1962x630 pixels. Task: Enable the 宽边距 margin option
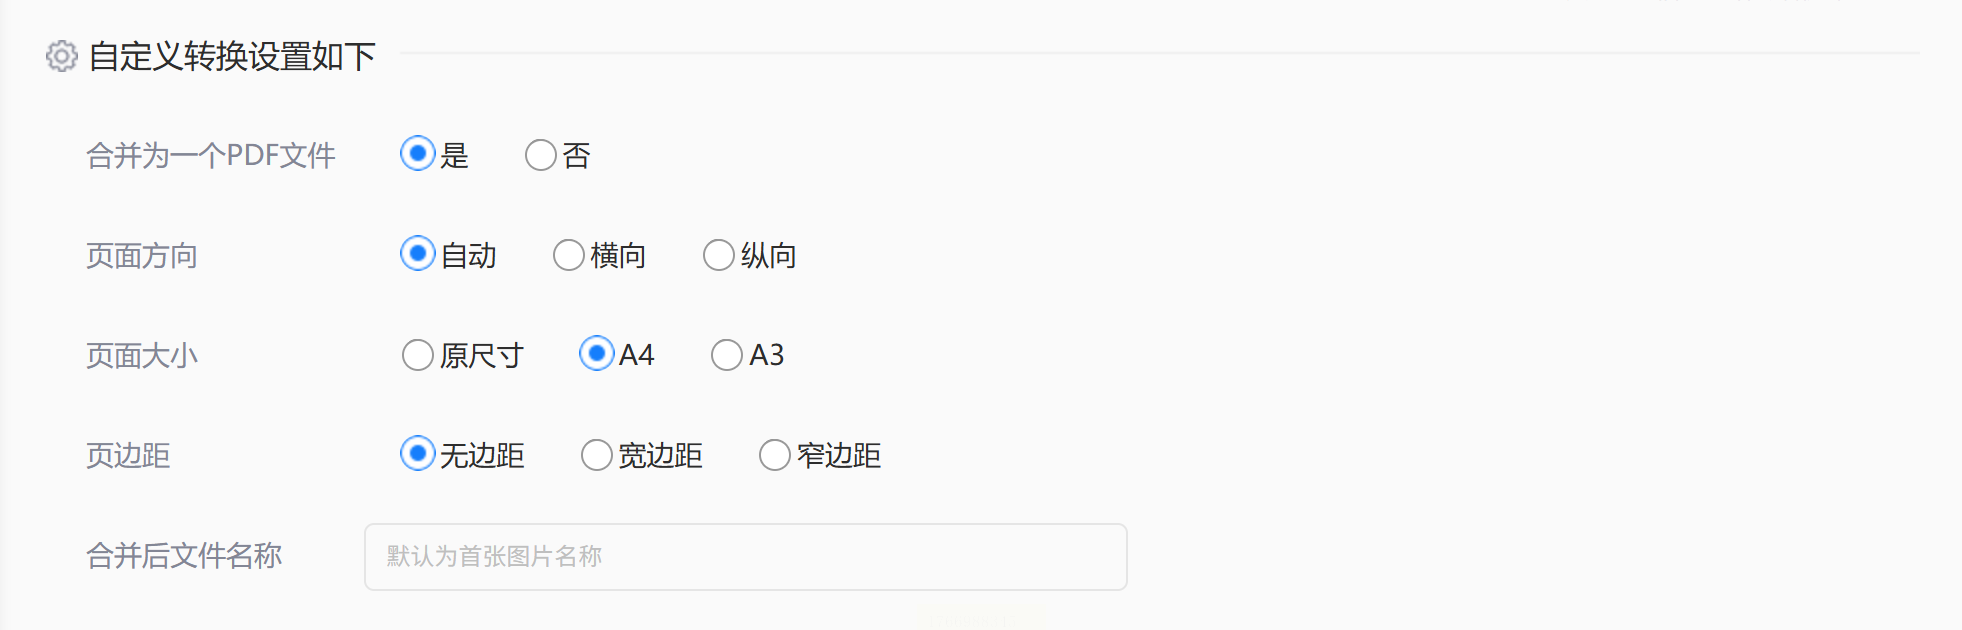(x=597, y=455)
